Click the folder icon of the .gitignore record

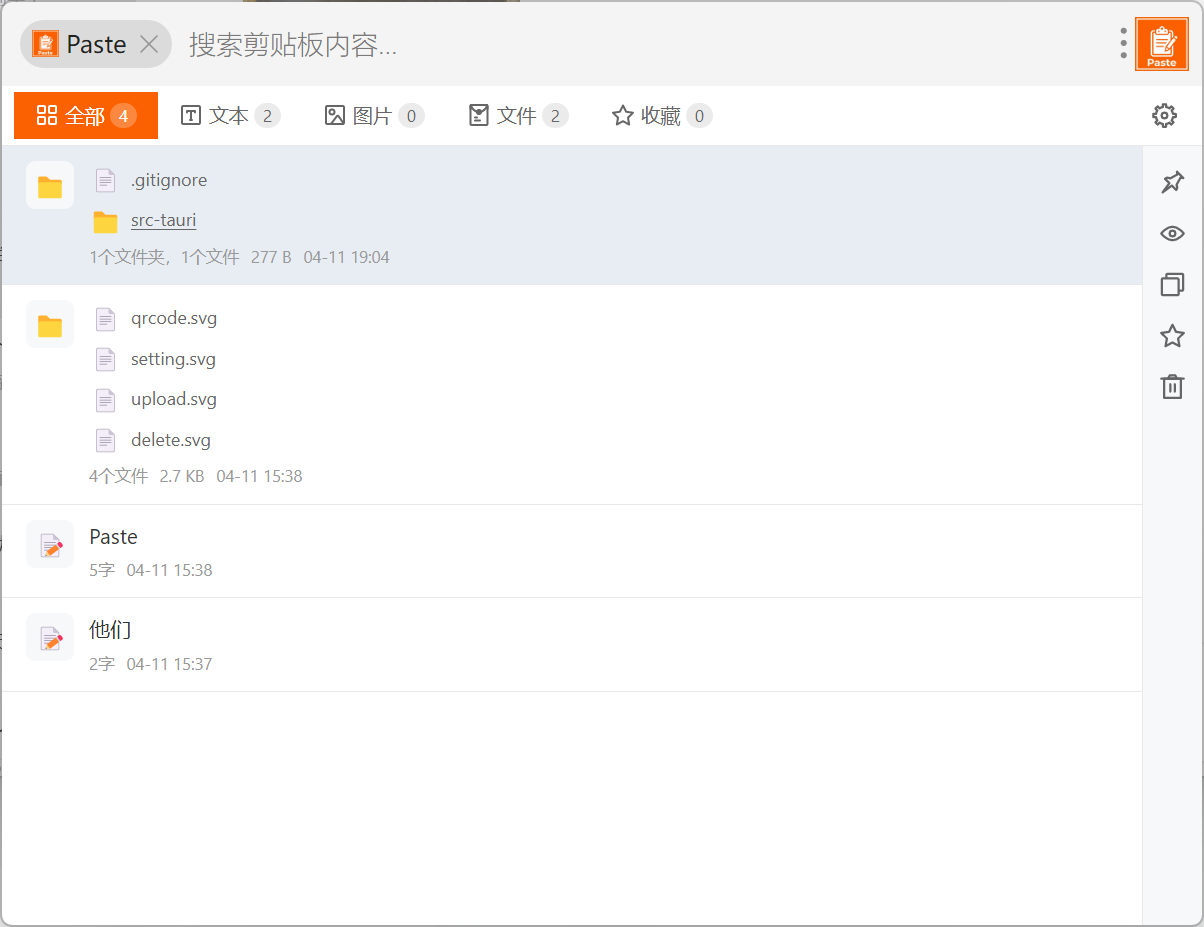[x=50, y=185]
